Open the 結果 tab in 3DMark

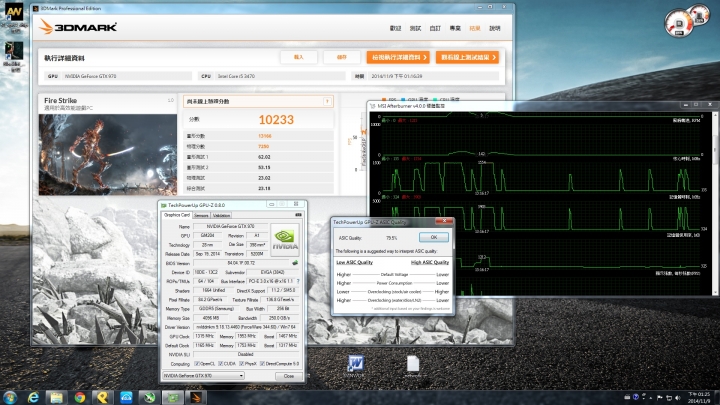click(x=474, y=28)
